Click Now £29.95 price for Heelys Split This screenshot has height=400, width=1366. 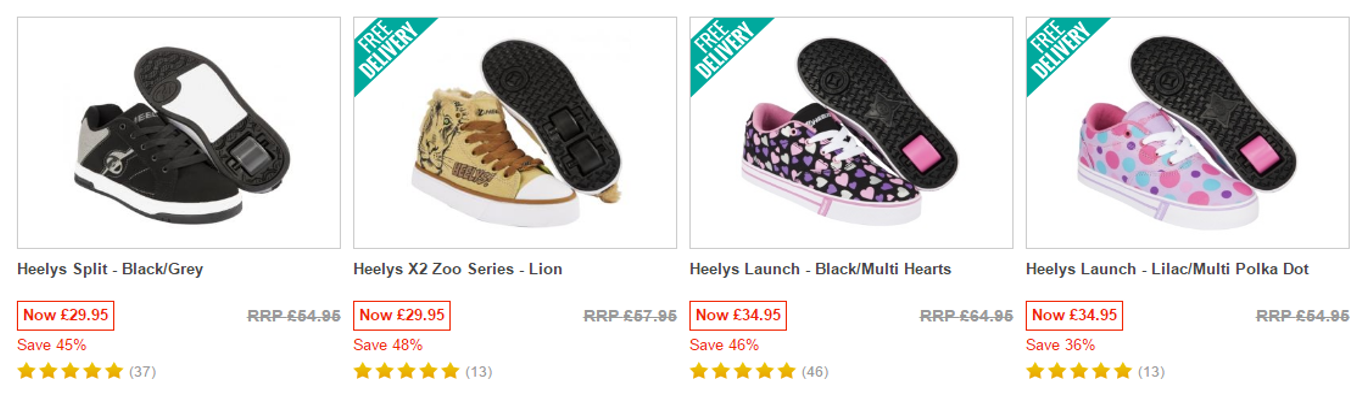(x=65, y=315)
